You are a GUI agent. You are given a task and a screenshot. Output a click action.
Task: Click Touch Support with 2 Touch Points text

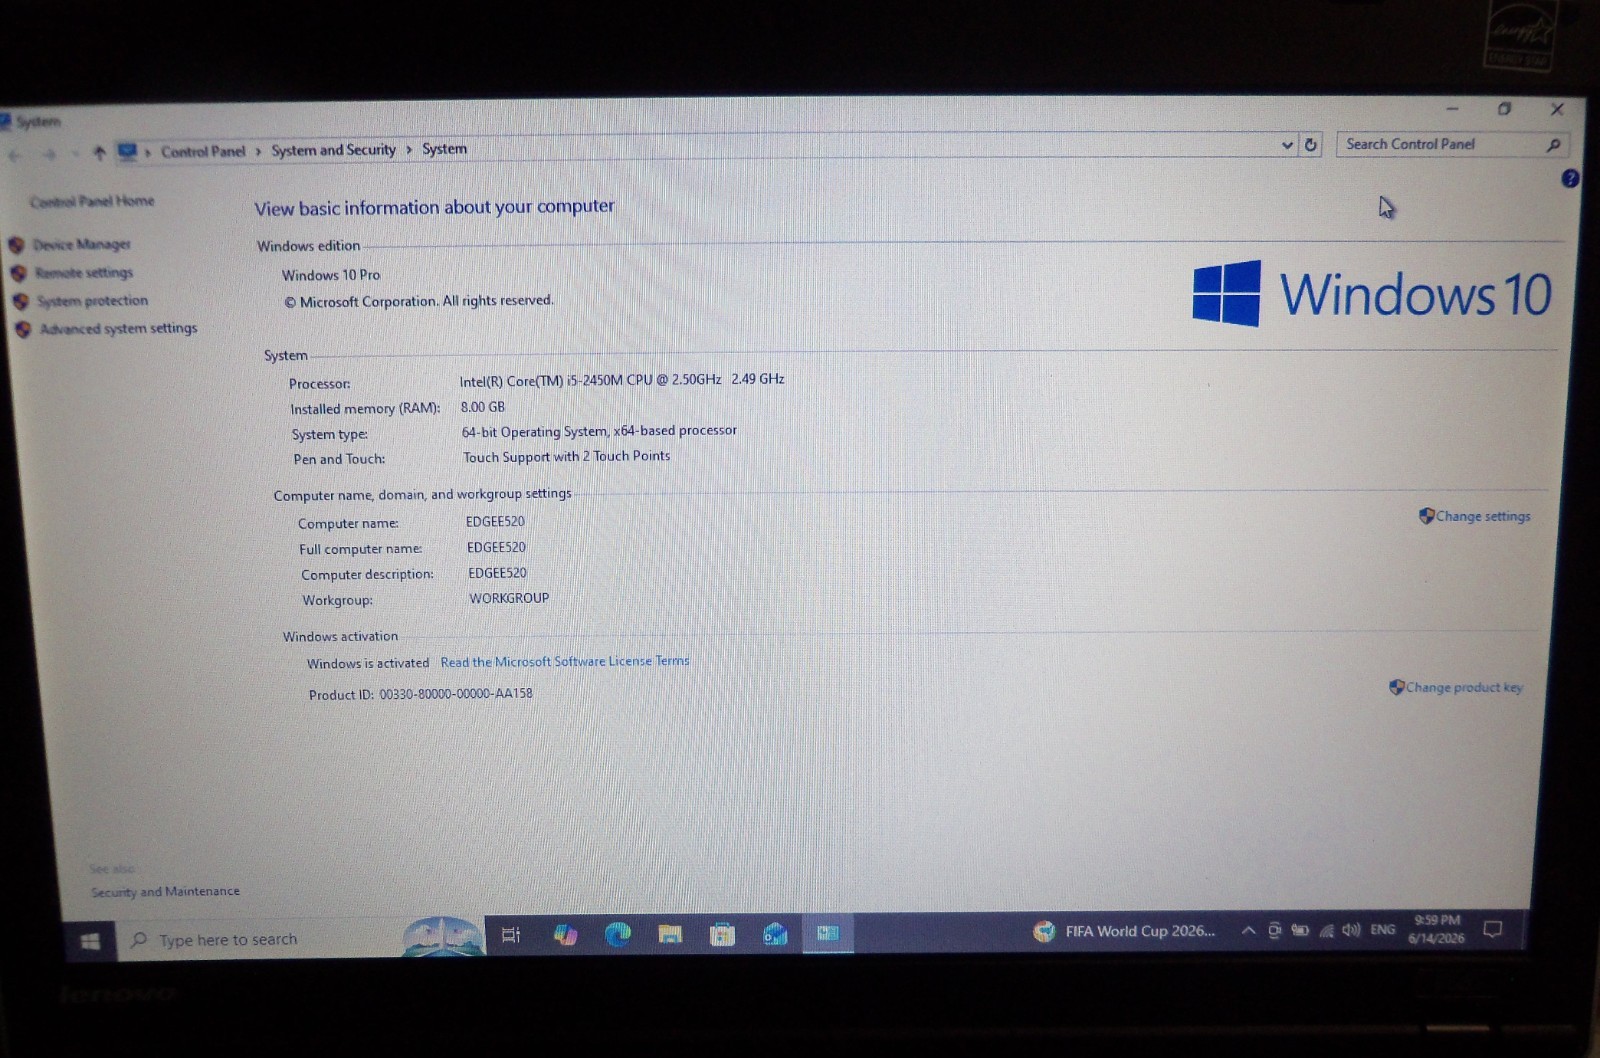click(x=566, y=456)
